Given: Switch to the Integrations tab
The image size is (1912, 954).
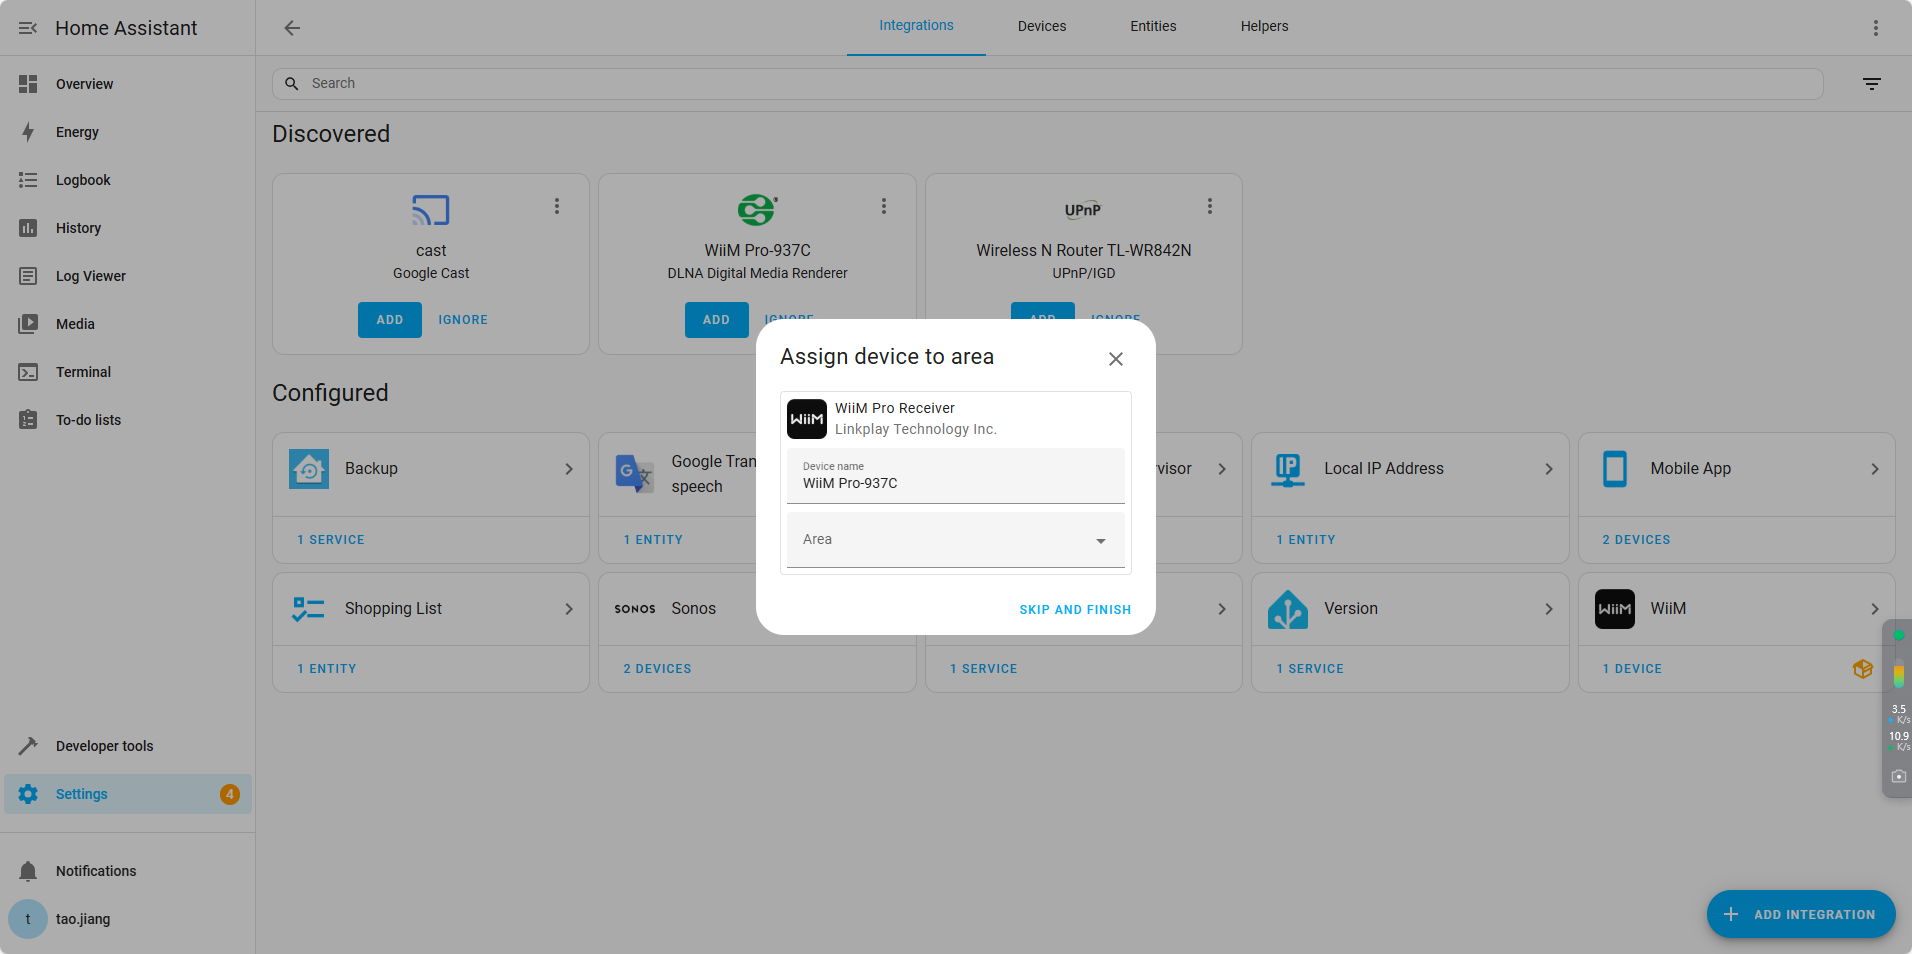Looking at the screenshot, I should (x=916, y=27).
